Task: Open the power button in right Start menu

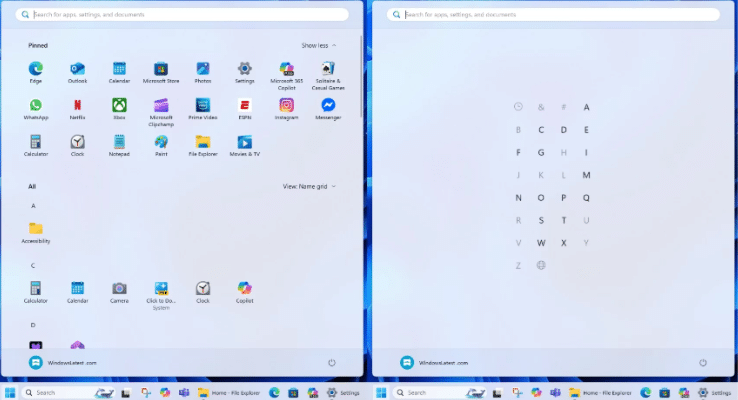Action: [x=703, y=363]
